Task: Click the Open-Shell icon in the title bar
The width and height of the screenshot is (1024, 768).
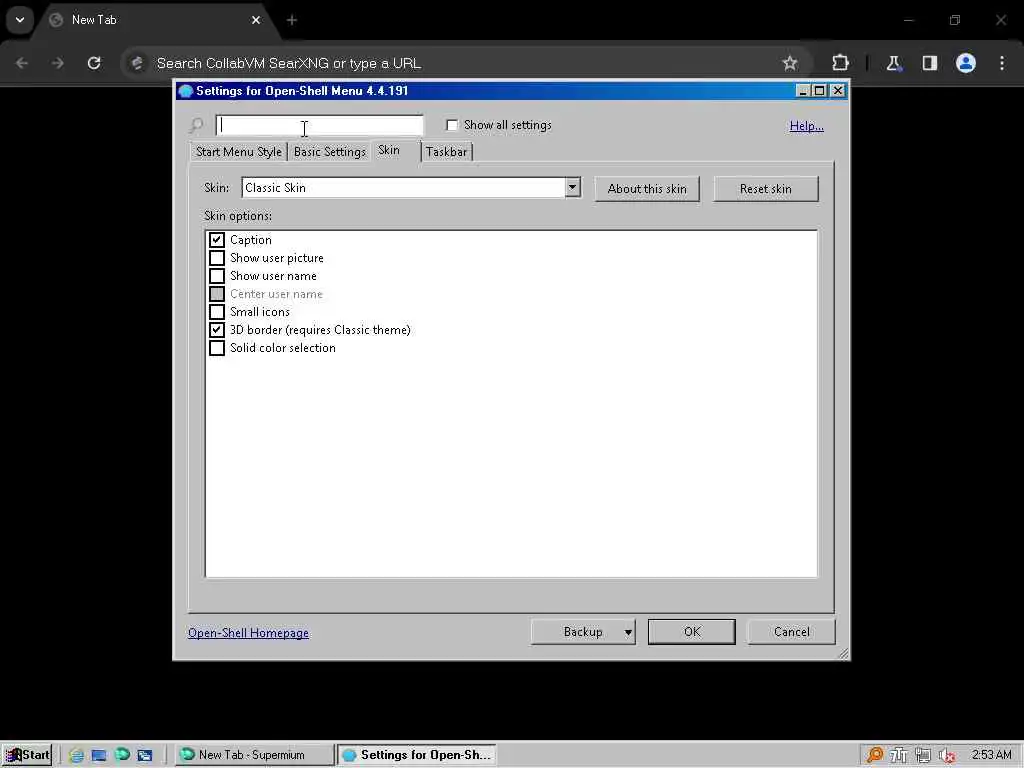Action: pyautogui.click(x=185, y=91)
